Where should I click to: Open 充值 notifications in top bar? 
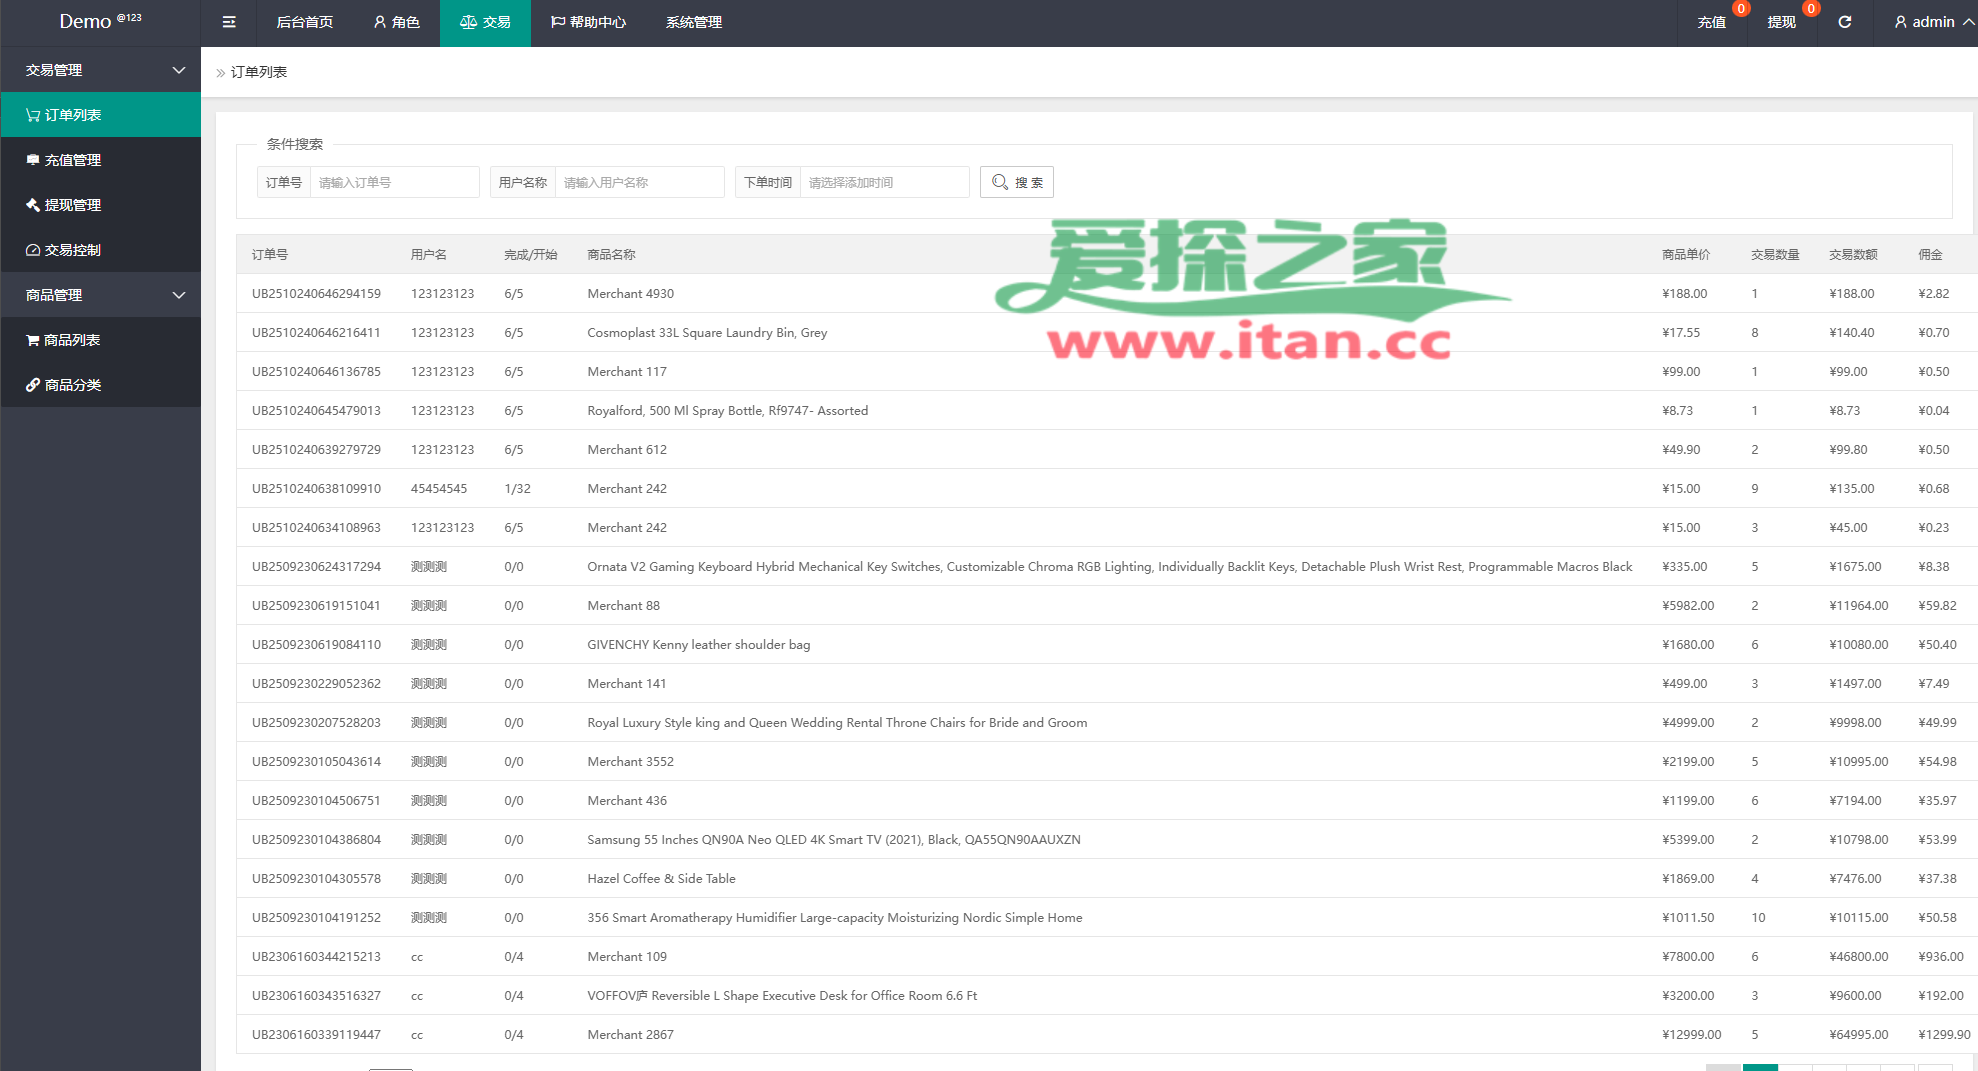point(1711,22)
